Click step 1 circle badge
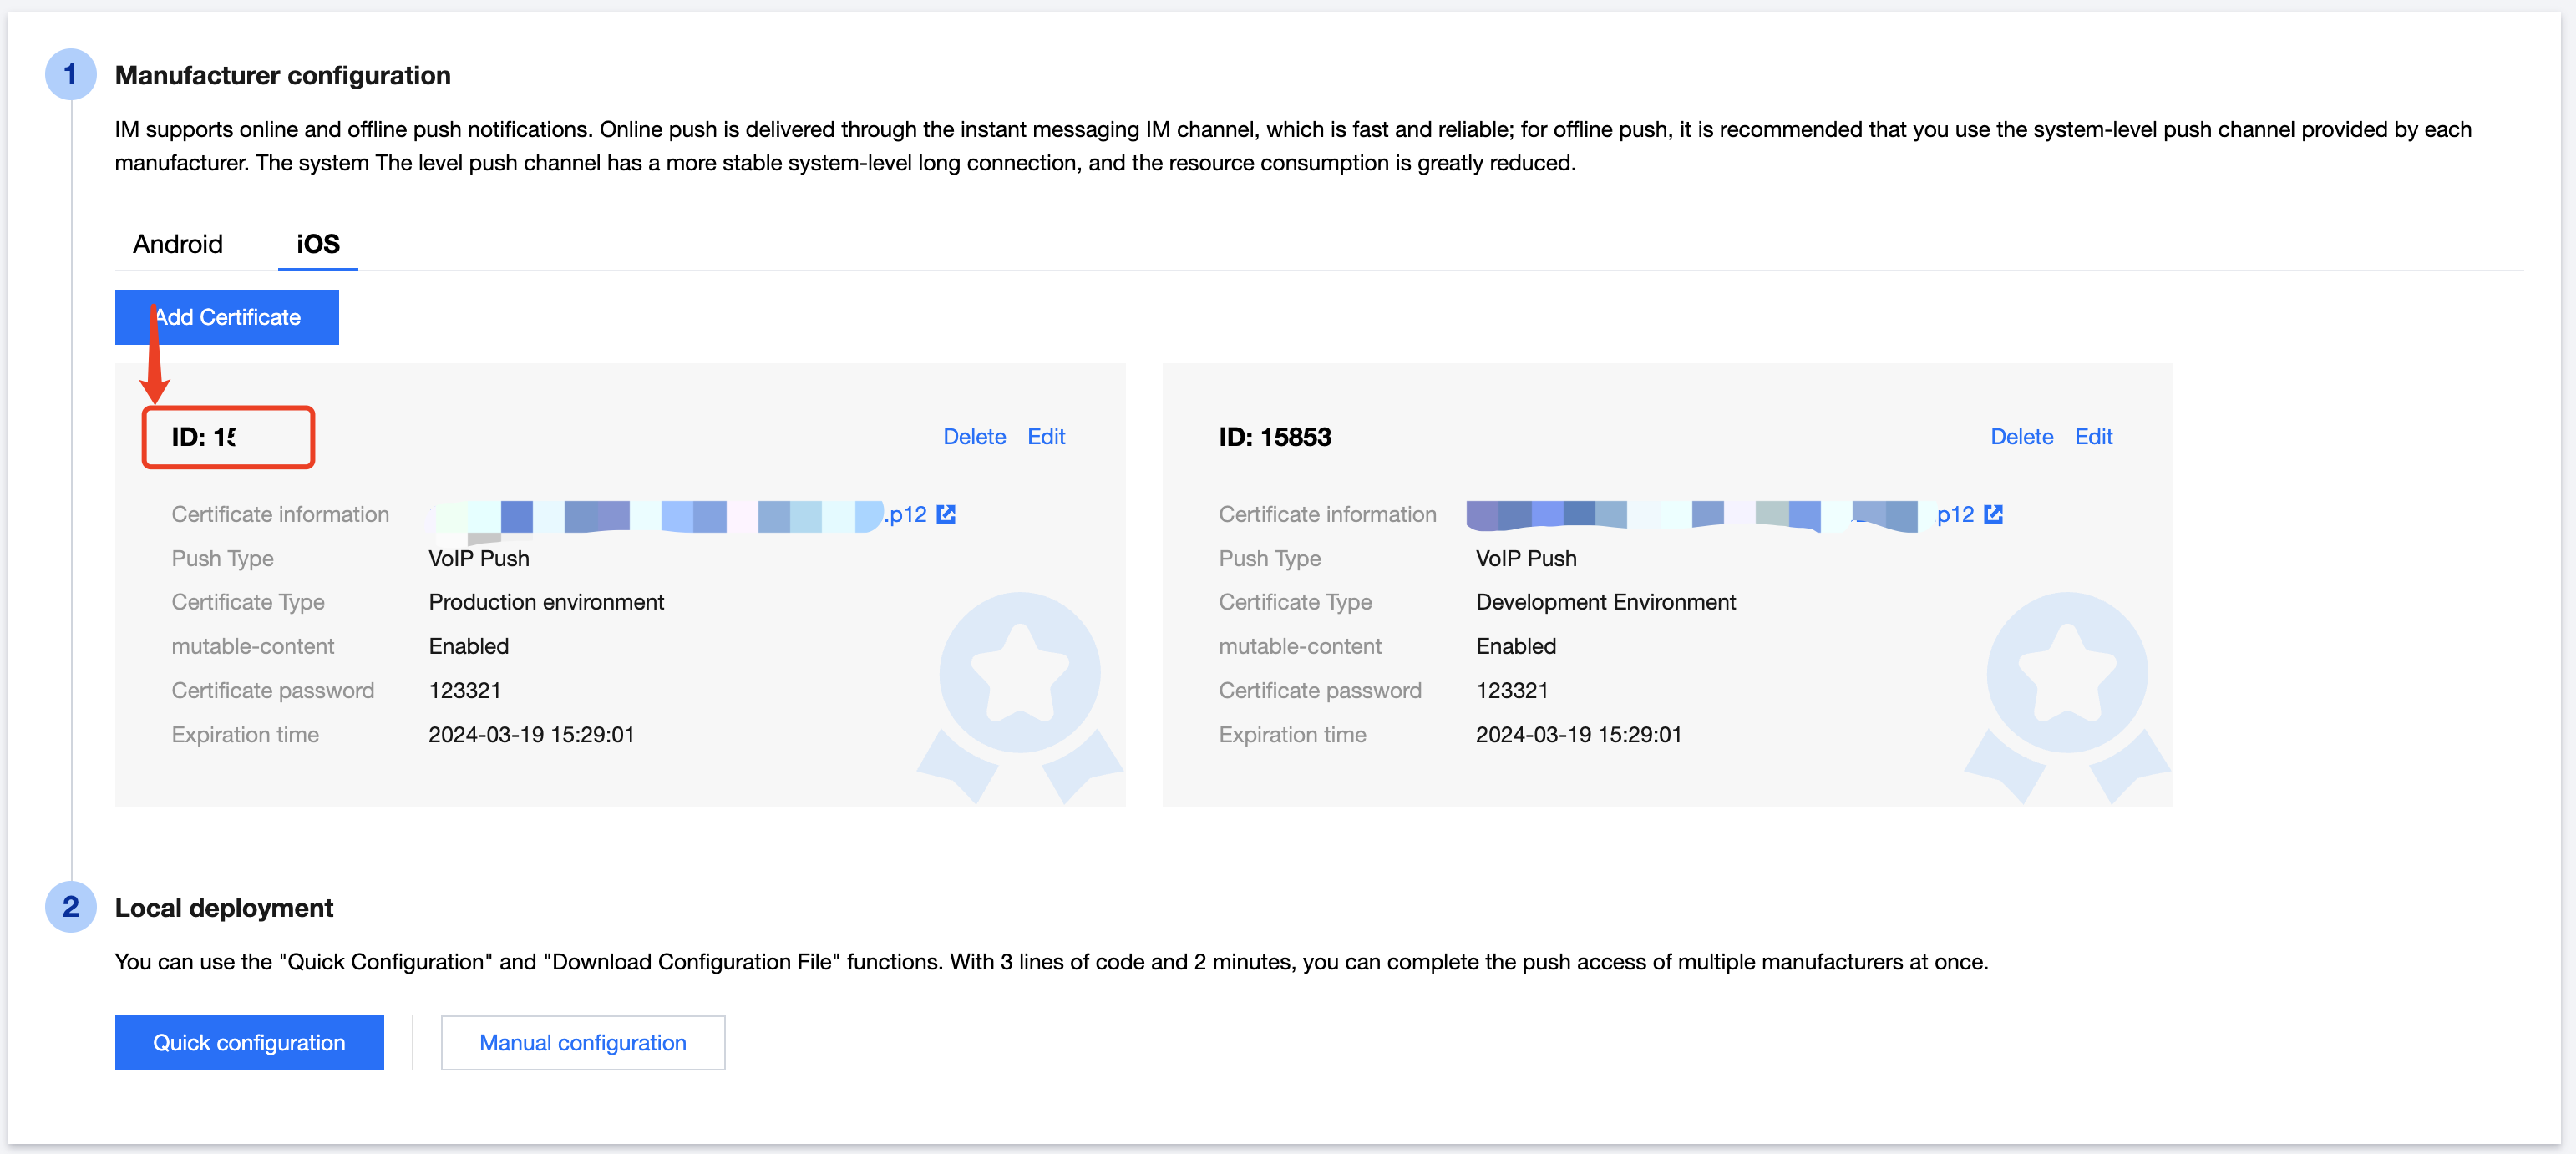Screen dimensions: 2576x1154 (x=70, y=75)
